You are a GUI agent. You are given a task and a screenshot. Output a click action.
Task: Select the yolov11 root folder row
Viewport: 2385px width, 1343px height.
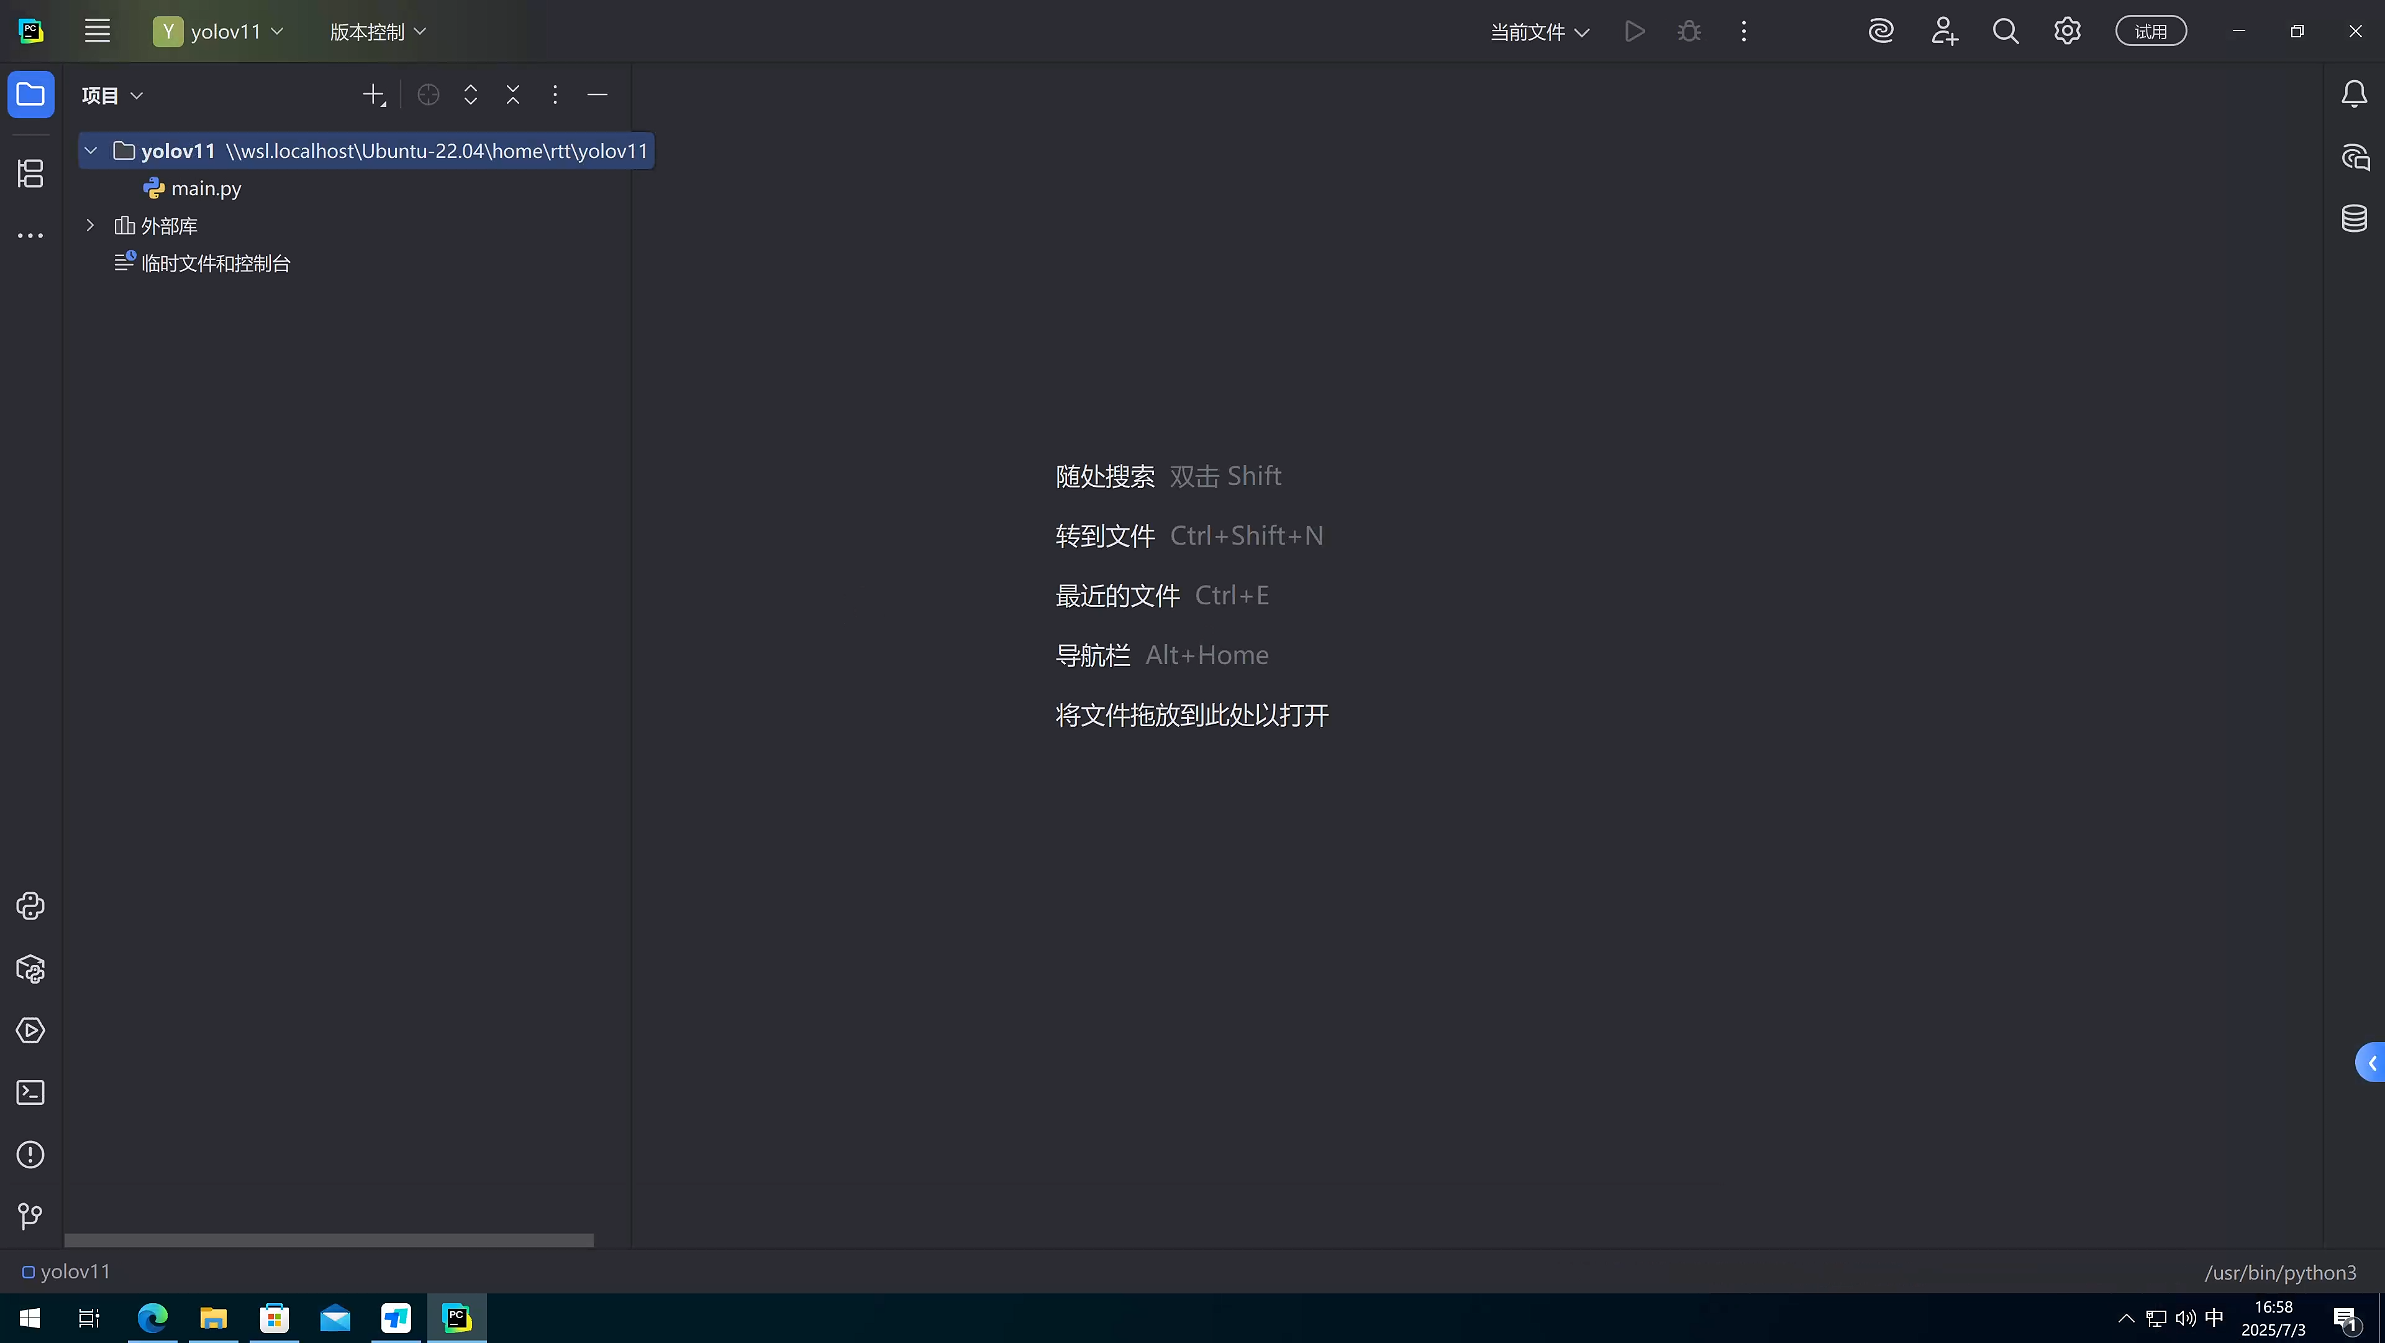point(366,151)
